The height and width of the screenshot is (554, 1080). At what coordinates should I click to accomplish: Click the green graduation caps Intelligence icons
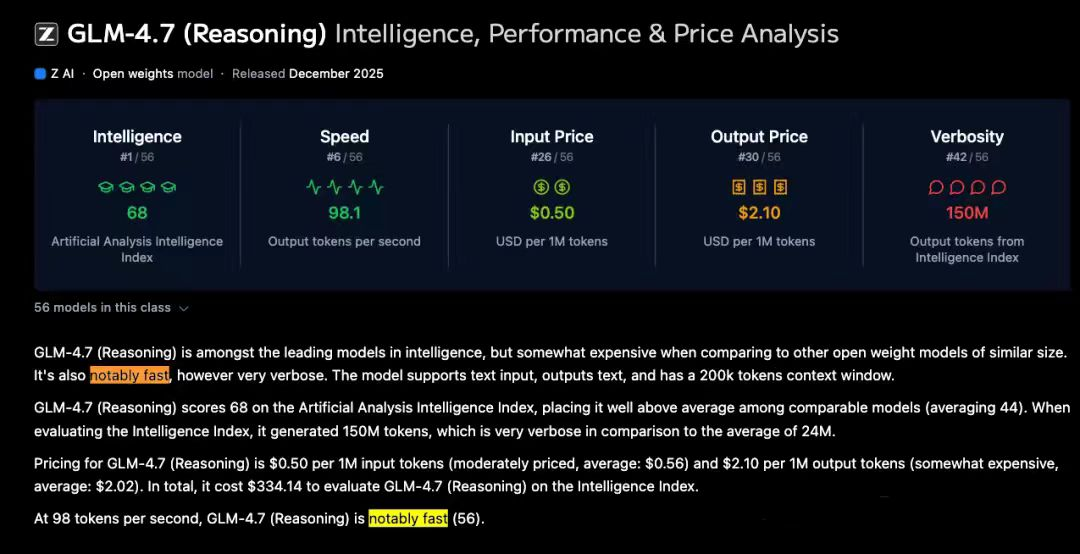tap(137, 187)
